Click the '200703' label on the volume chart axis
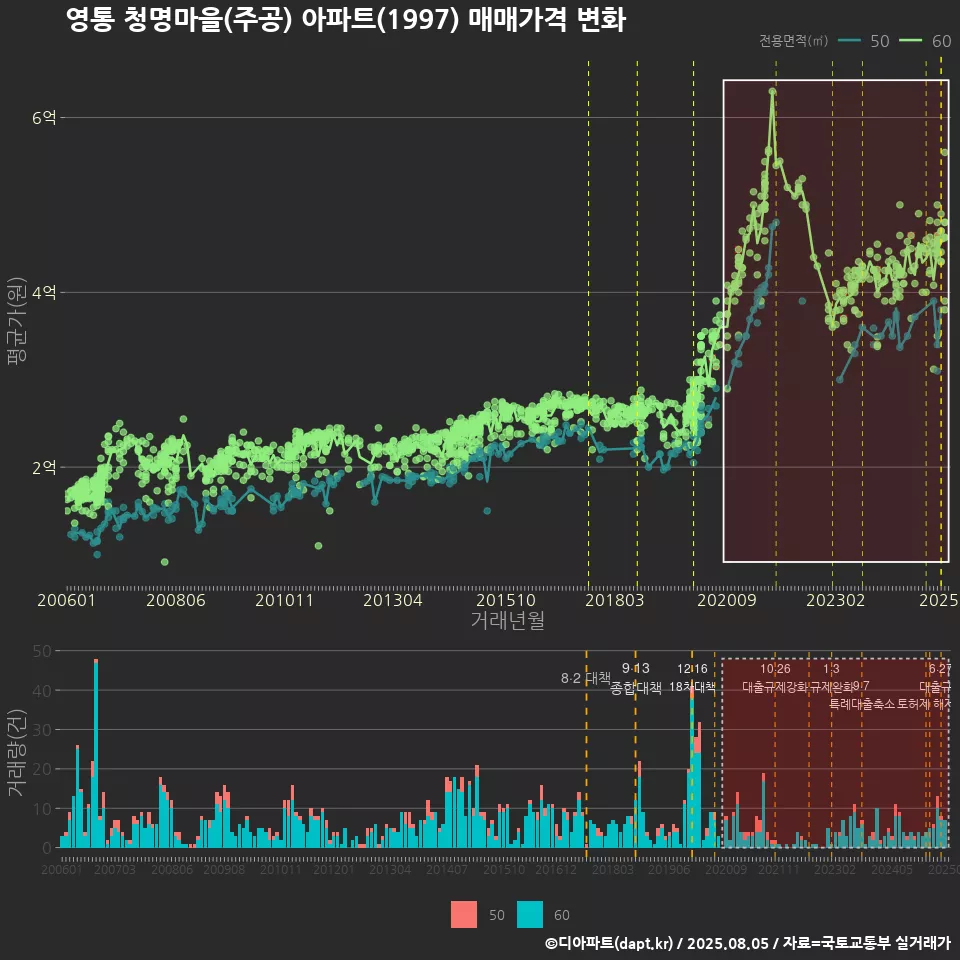960x960 pixels. 114,869
